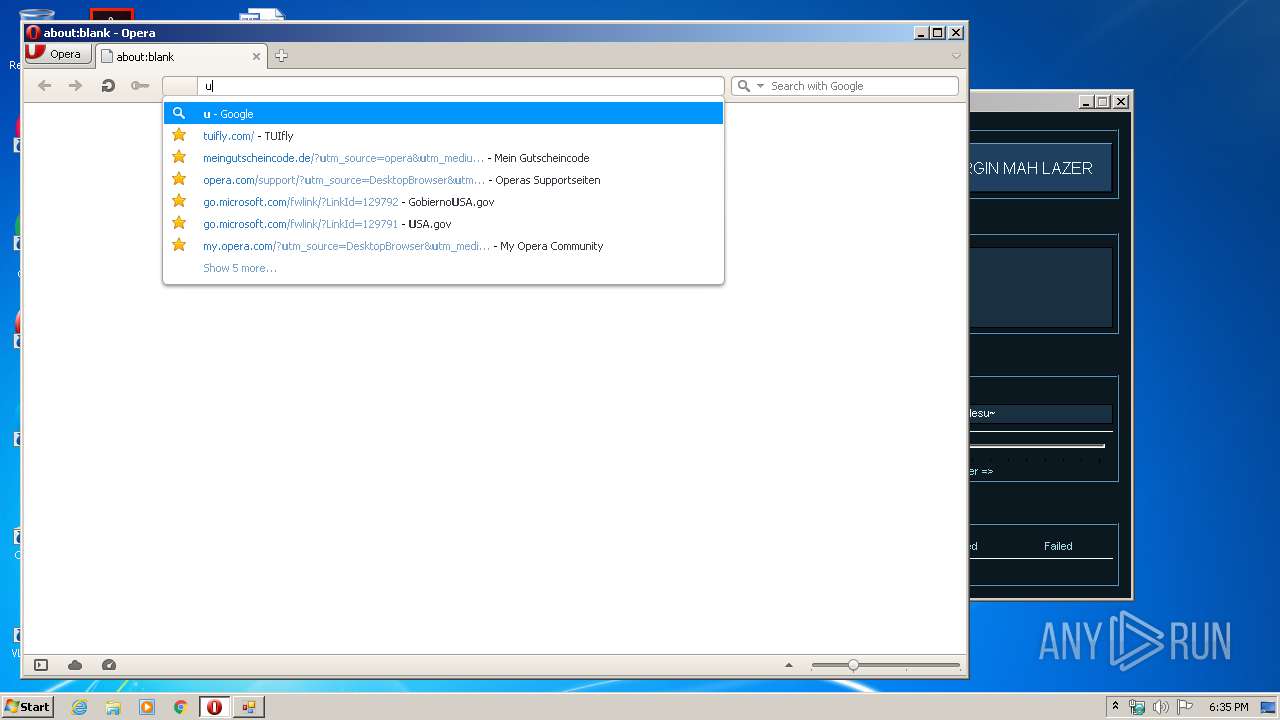Open the password wand key icon
The width and height of the screenshot is (1280, 720).
click(x=140, y=86)
